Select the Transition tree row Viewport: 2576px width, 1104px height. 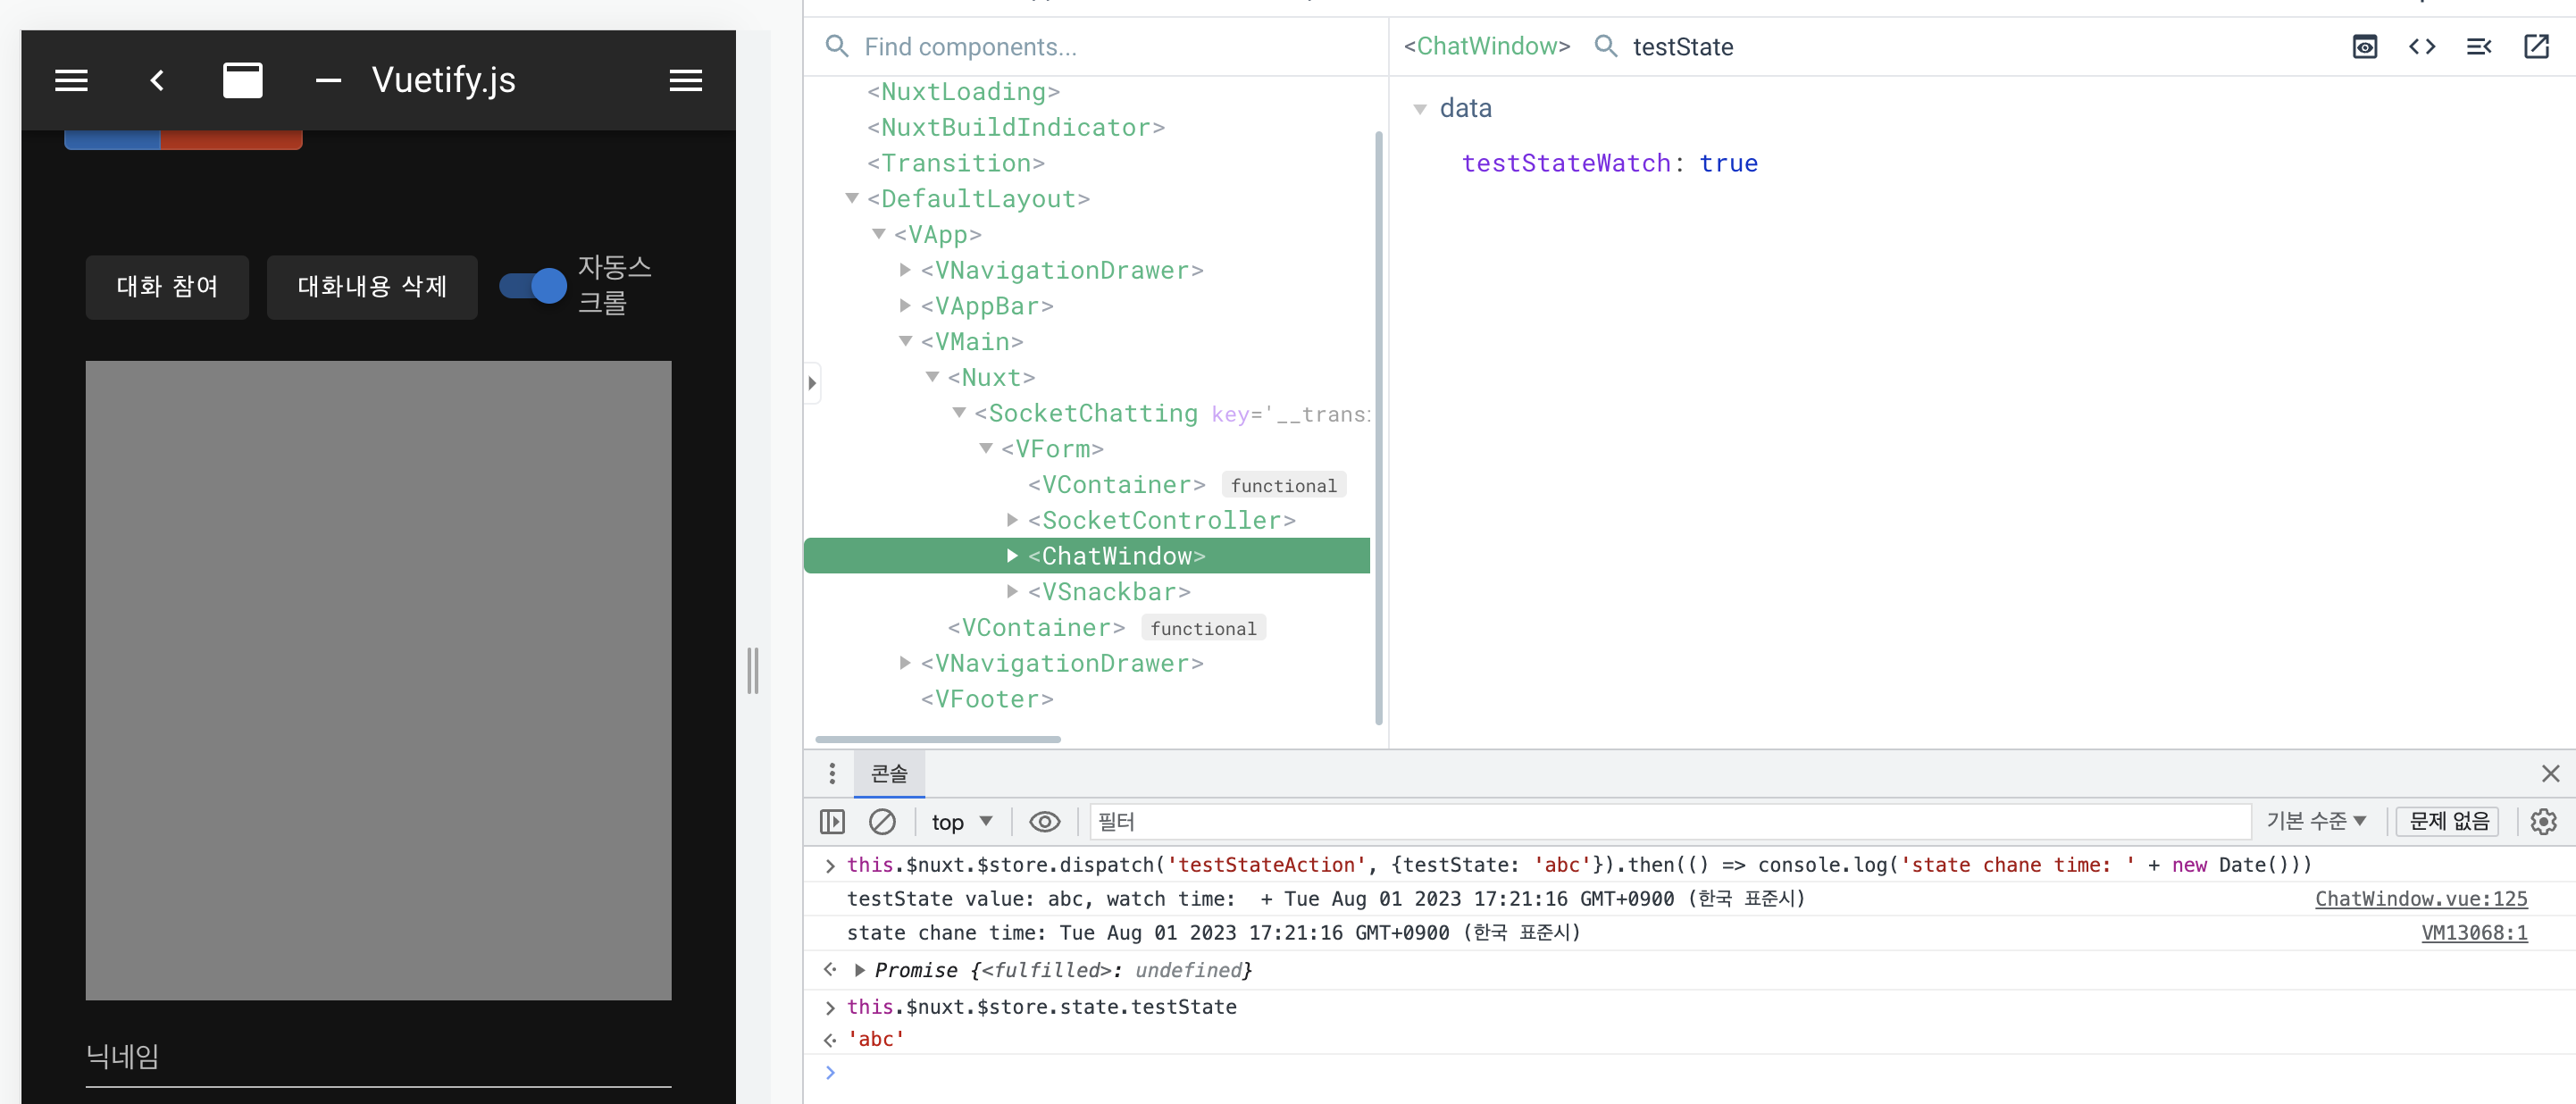[x=1087, y=163]
